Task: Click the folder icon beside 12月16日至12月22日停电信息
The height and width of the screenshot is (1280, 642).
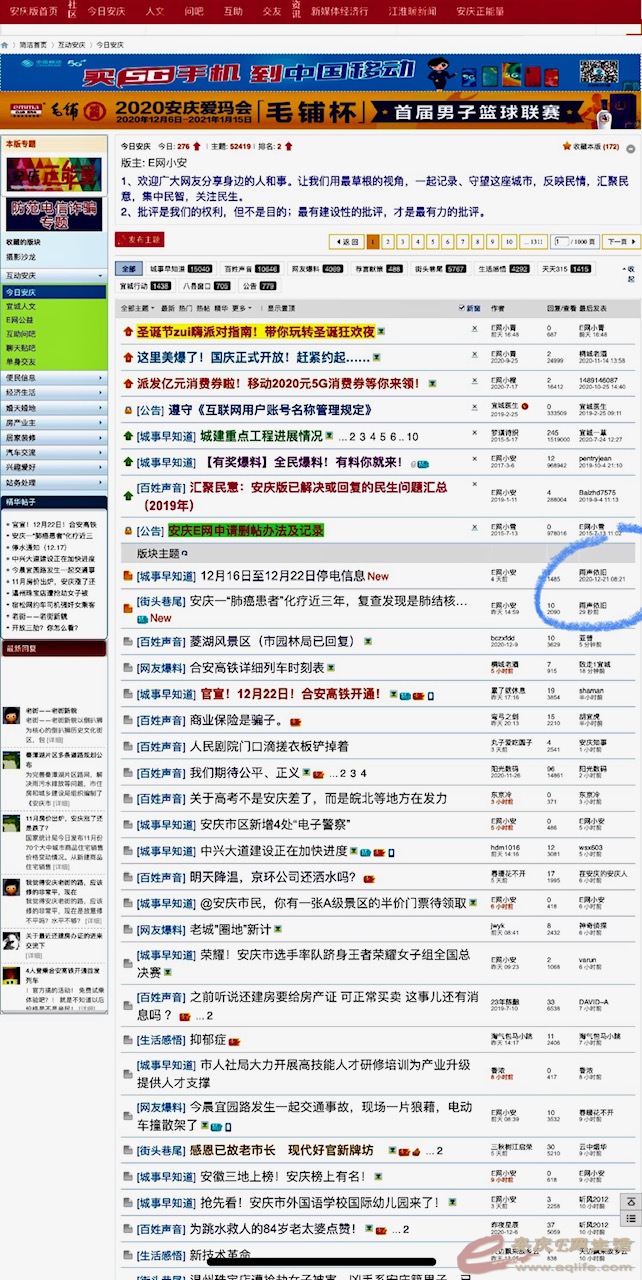Action: 128,576
